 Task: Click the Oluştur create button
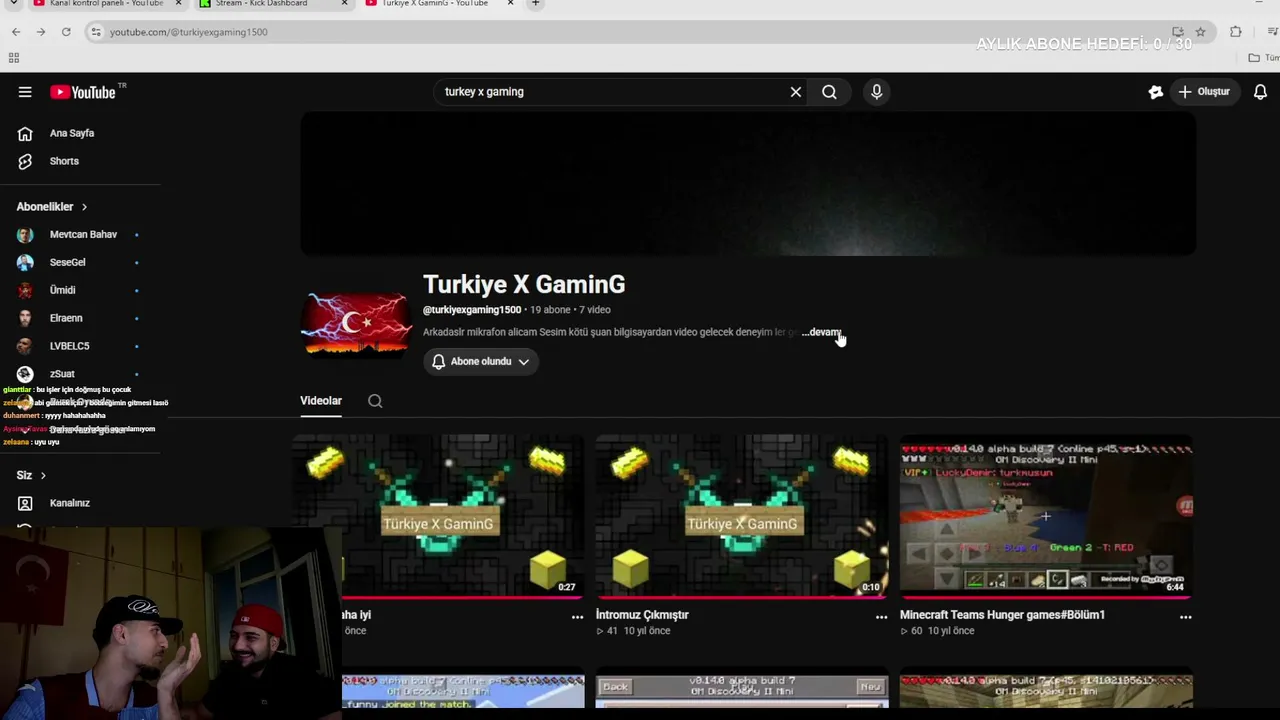click(x=1204, y=92)
